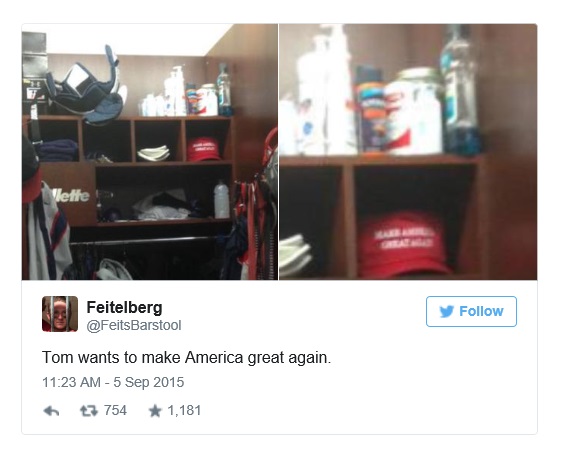The image size is (578, 451).
Task: Click the reply arrow icon
Action: click(x=51, y=411)
